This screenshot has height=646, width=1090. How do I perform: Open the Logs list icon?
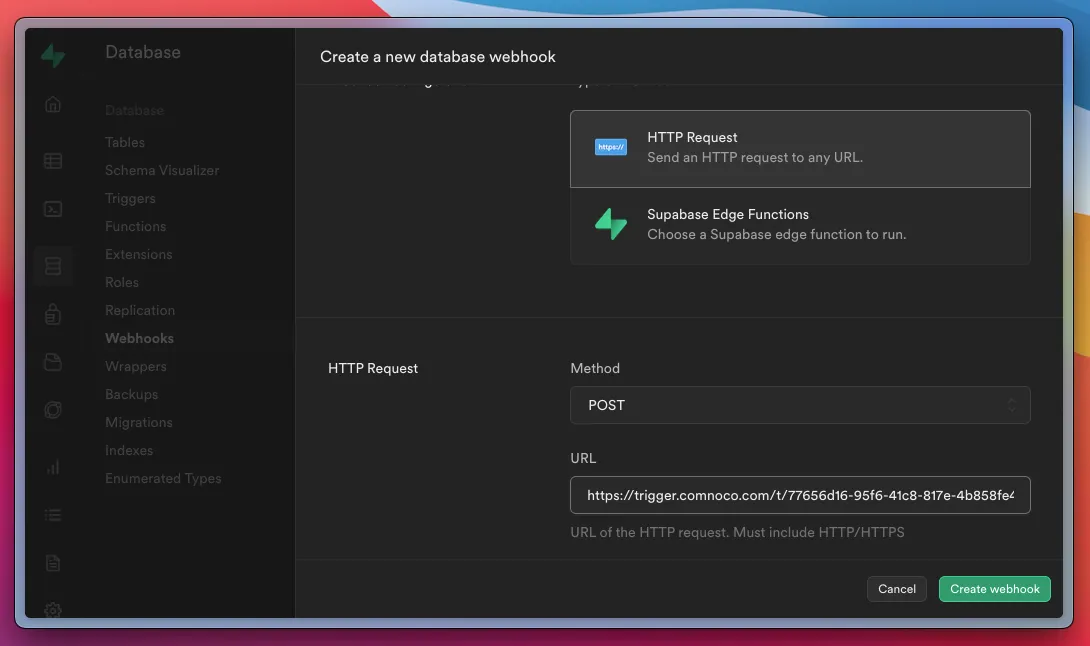click(x=53, y=515)
